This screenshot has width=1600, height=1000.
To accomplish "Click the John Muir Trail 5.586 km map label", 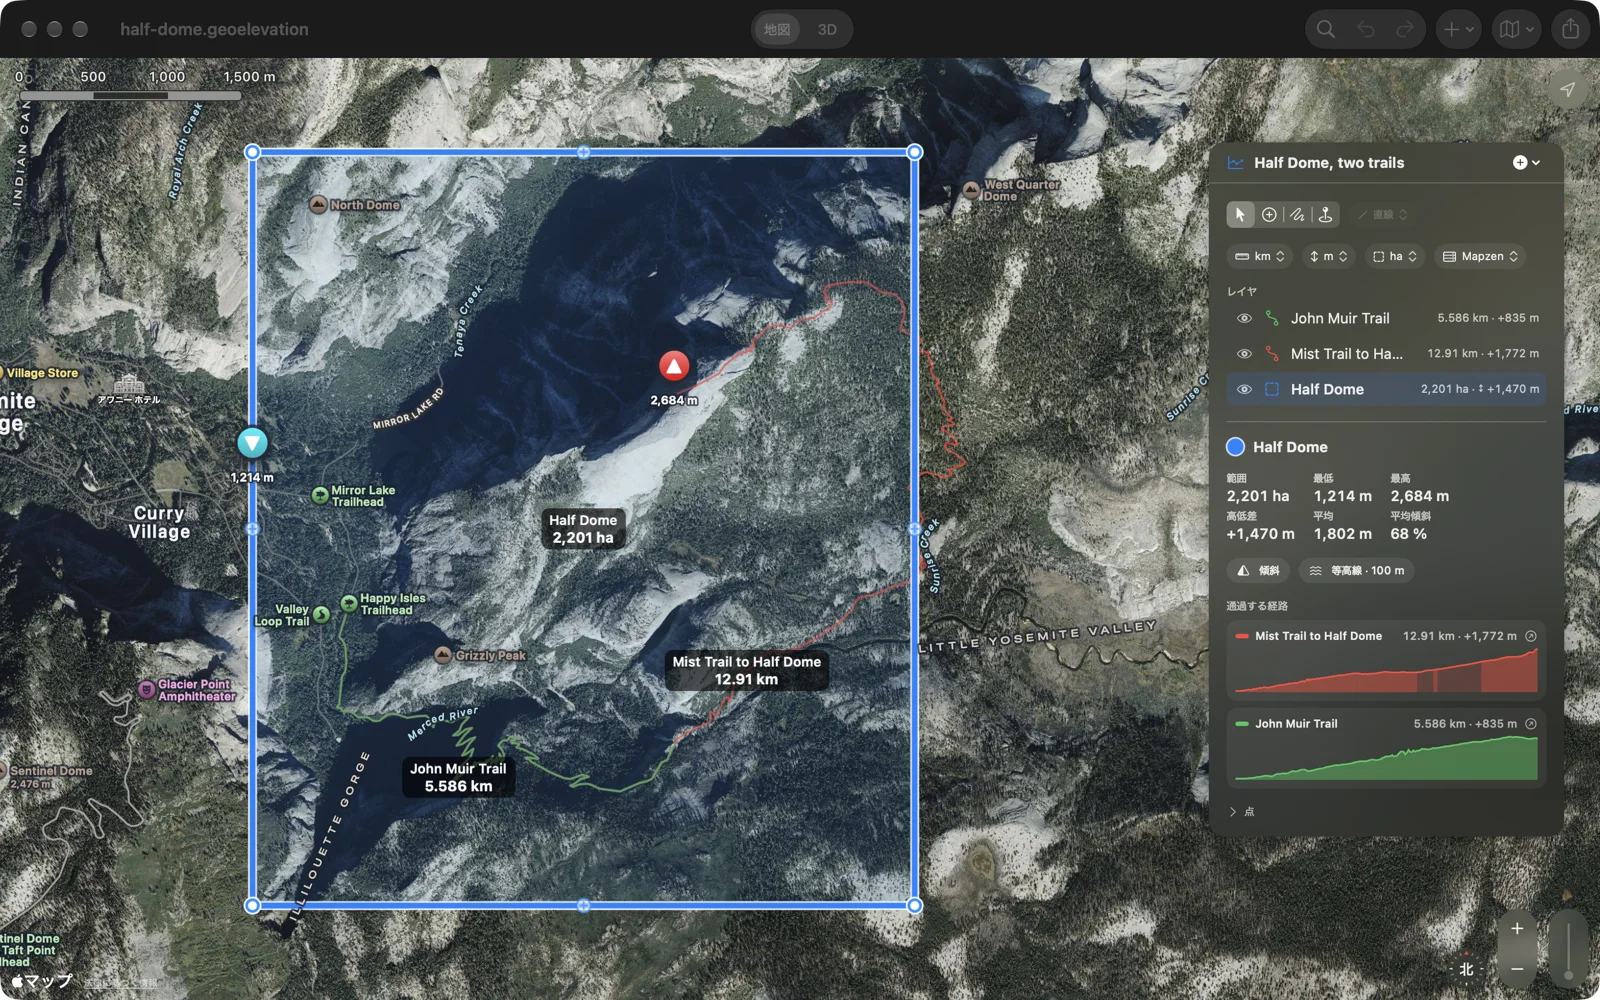I will [458, 778].
